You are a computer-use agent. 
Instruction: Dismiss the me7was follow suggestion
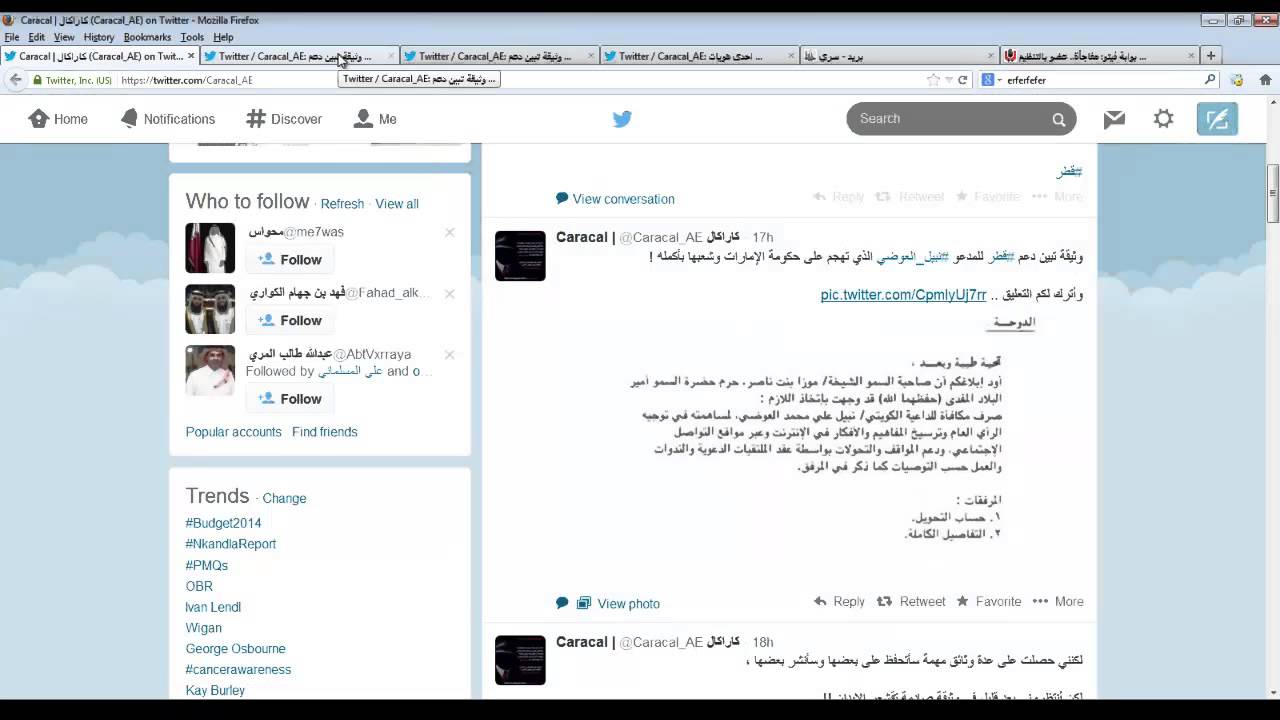[x=450, y=232]
